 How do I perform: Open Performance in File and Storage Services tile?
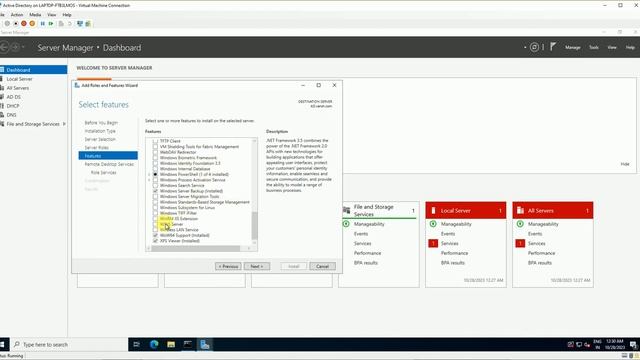(367, 253)
